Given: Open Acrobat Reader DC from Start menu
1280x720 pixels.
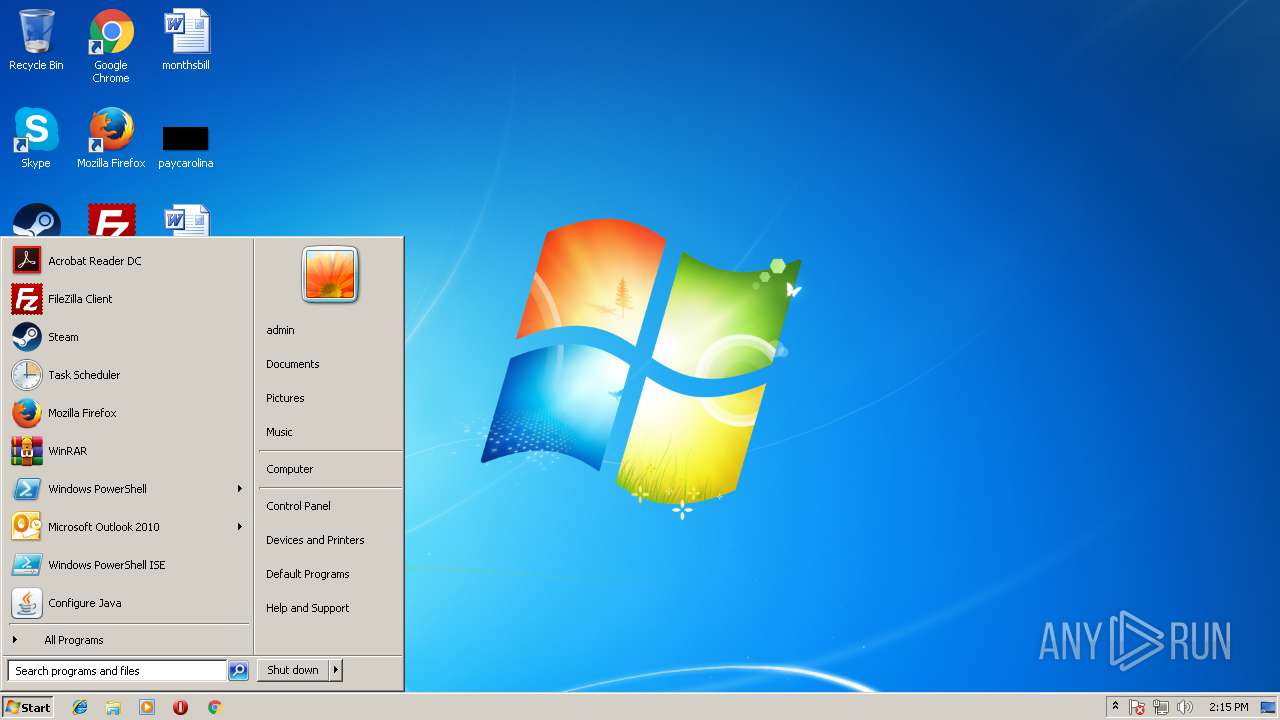Looking at the screenshot, I should [128, 261].
